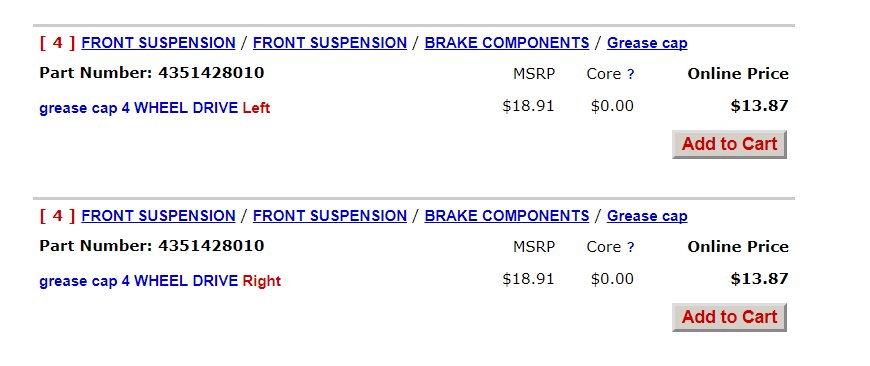870x366 pixels.
Task: Open the Grease cap breadcrumb in Left part listing
Action: tap(647, 43)
